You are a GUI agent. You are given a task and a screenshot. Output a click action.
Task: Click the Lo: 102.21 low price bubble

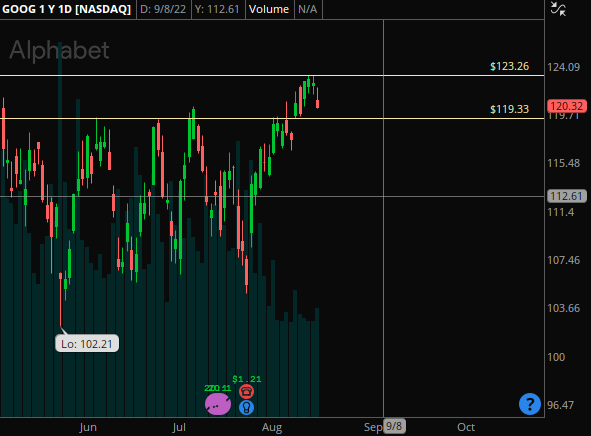pyautogui.click(x=87, y=344)
